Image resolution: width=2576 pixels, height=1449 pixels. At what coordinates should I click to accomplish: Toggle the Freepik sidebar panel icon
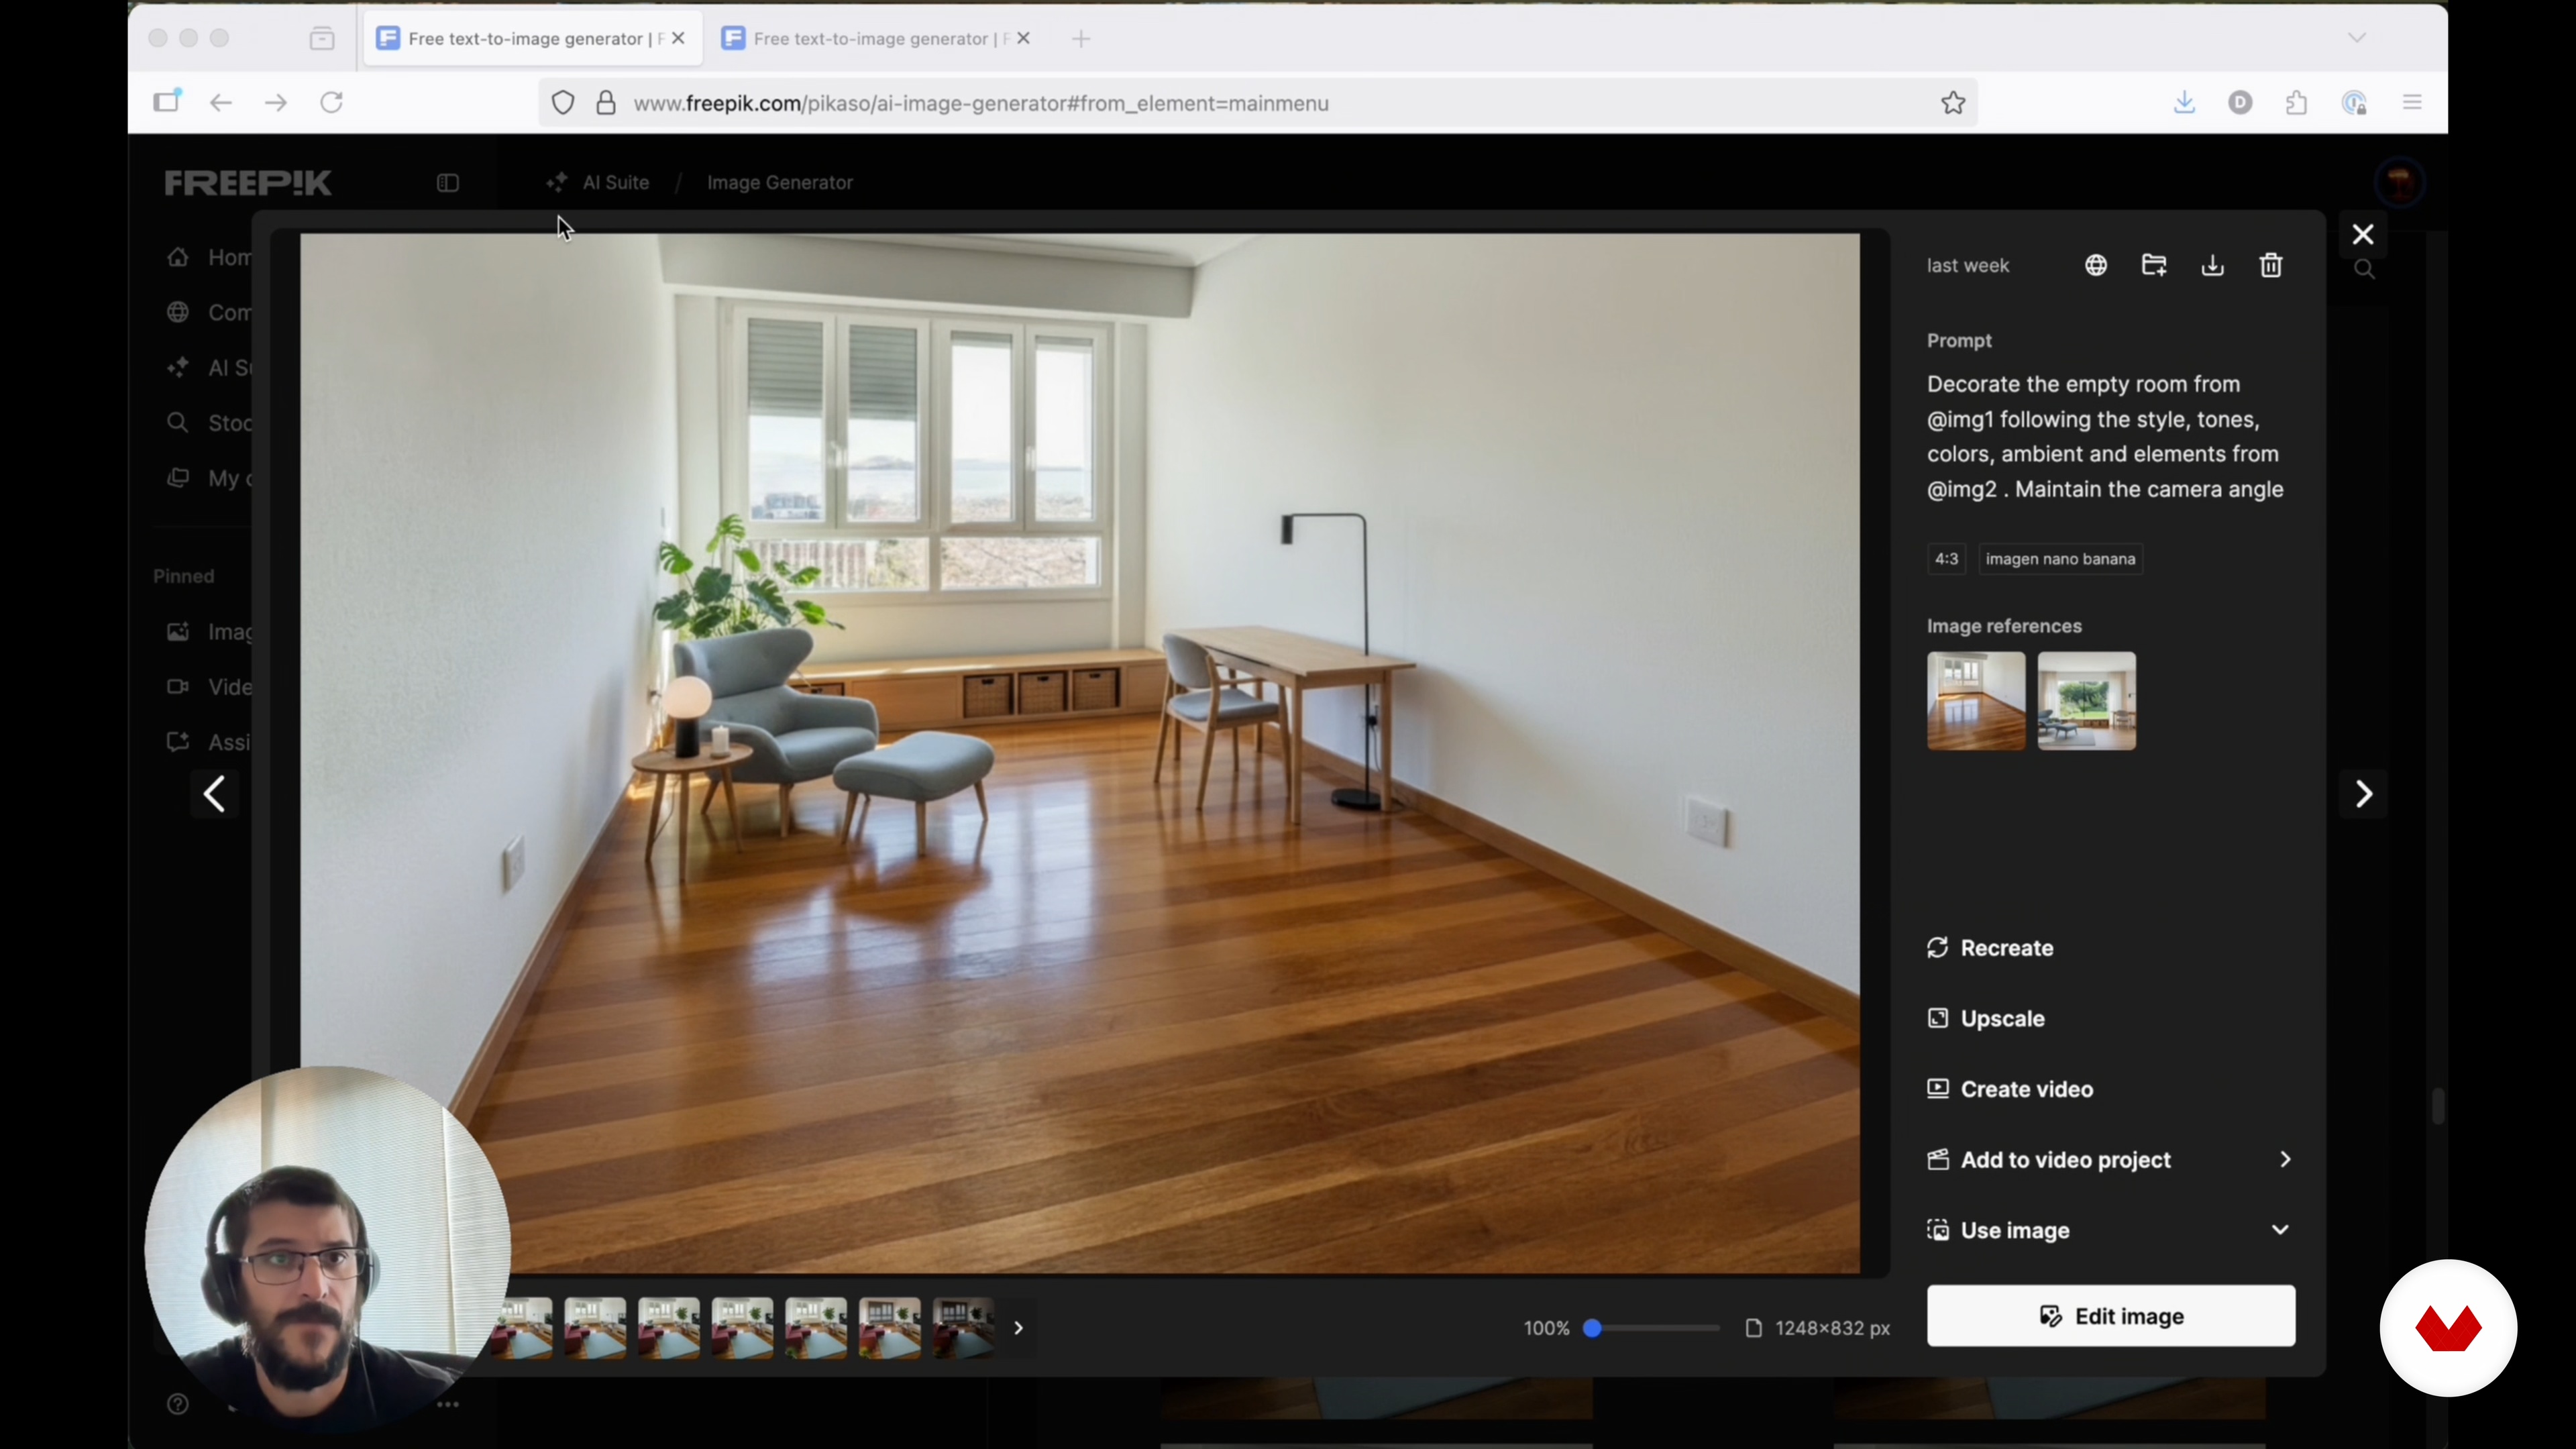coord(448,183)
